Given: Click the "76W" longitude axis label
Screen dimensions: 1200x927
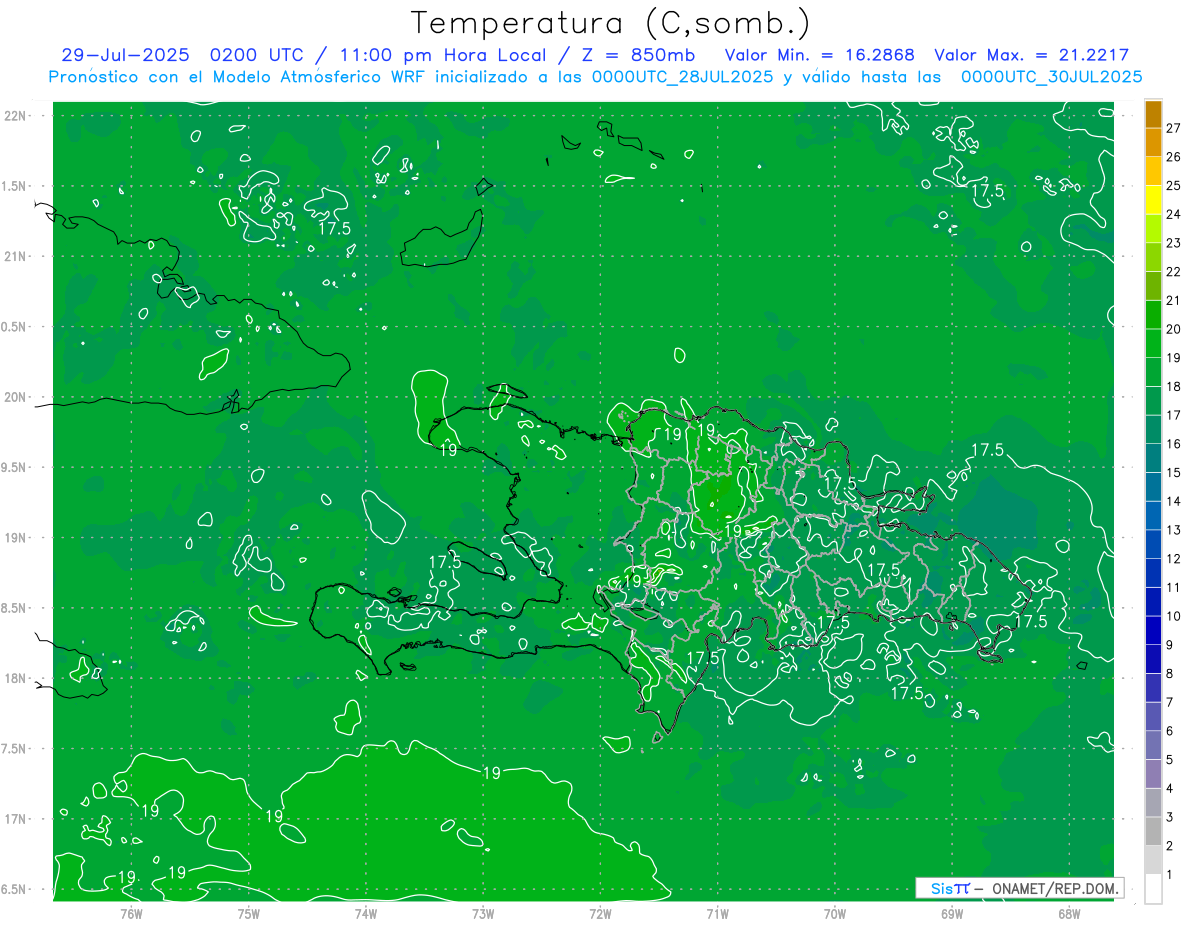Looking at the screenshot, I should click(x=131, y=914).
